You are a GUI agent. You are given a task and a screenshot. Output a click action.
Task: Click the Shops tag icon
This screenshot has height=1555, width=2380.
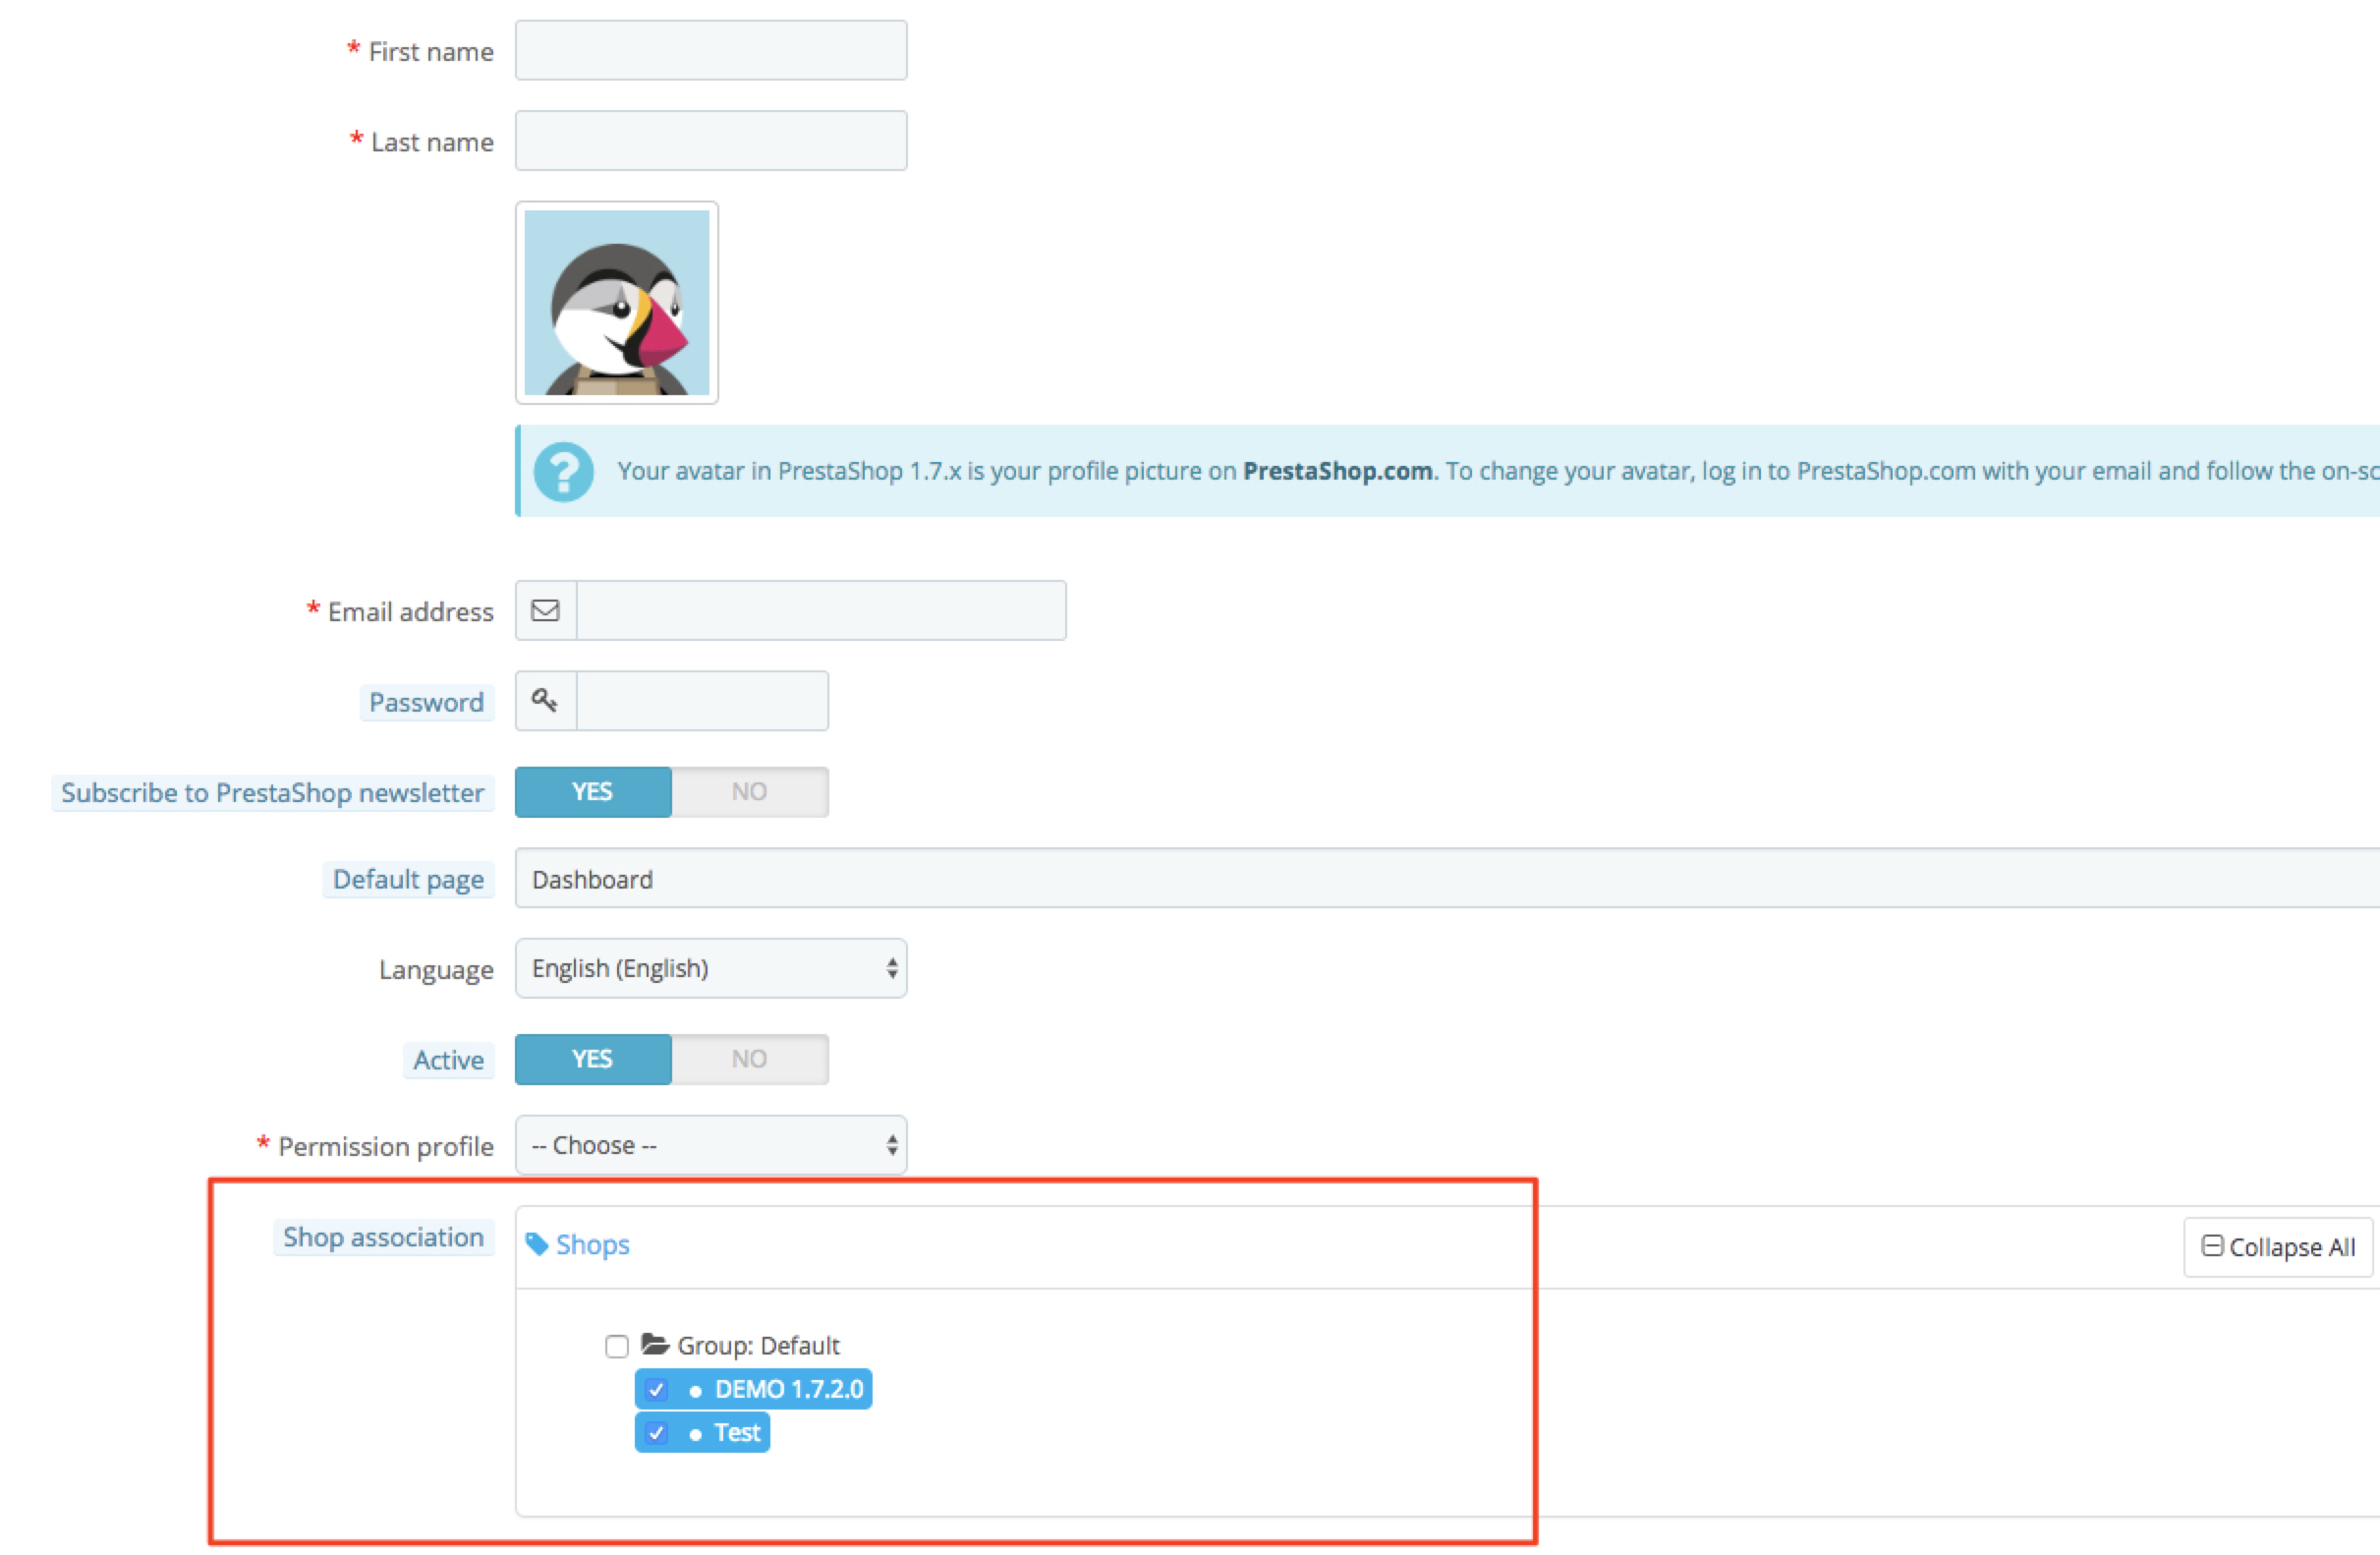pyautogui.click(x=537, y=1244)
